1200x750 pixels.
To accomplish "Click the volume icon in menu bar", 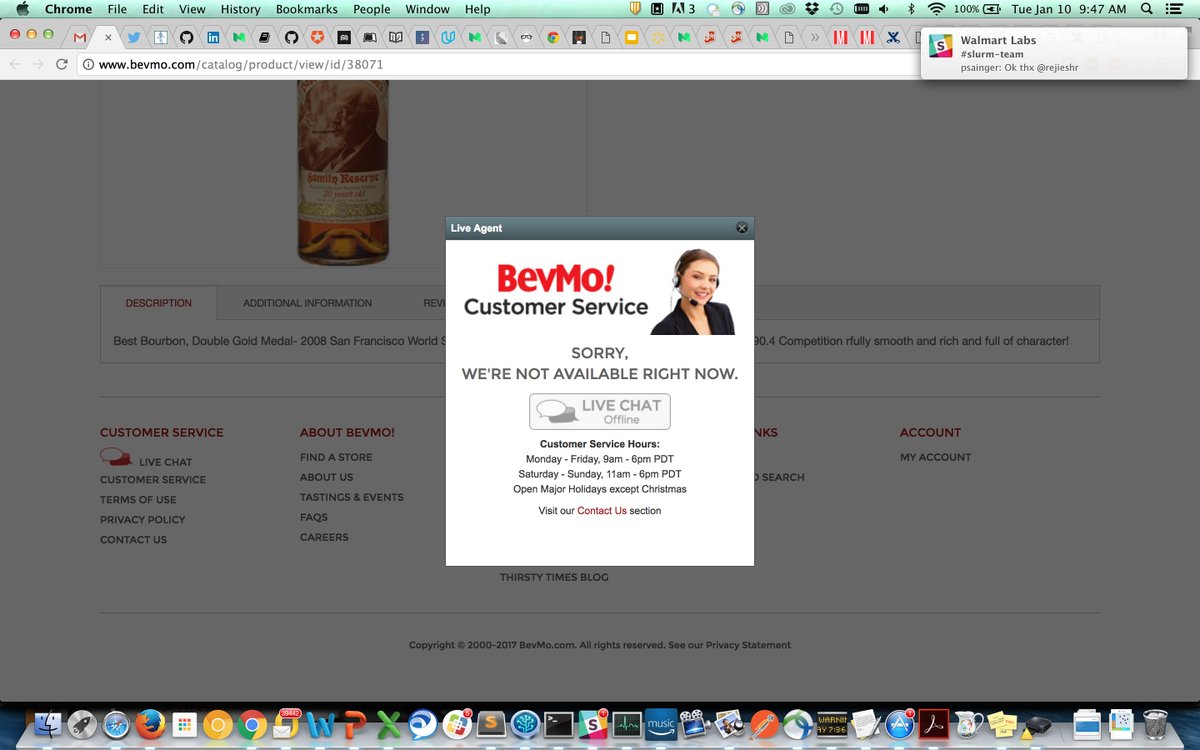I will coord(886,9).
